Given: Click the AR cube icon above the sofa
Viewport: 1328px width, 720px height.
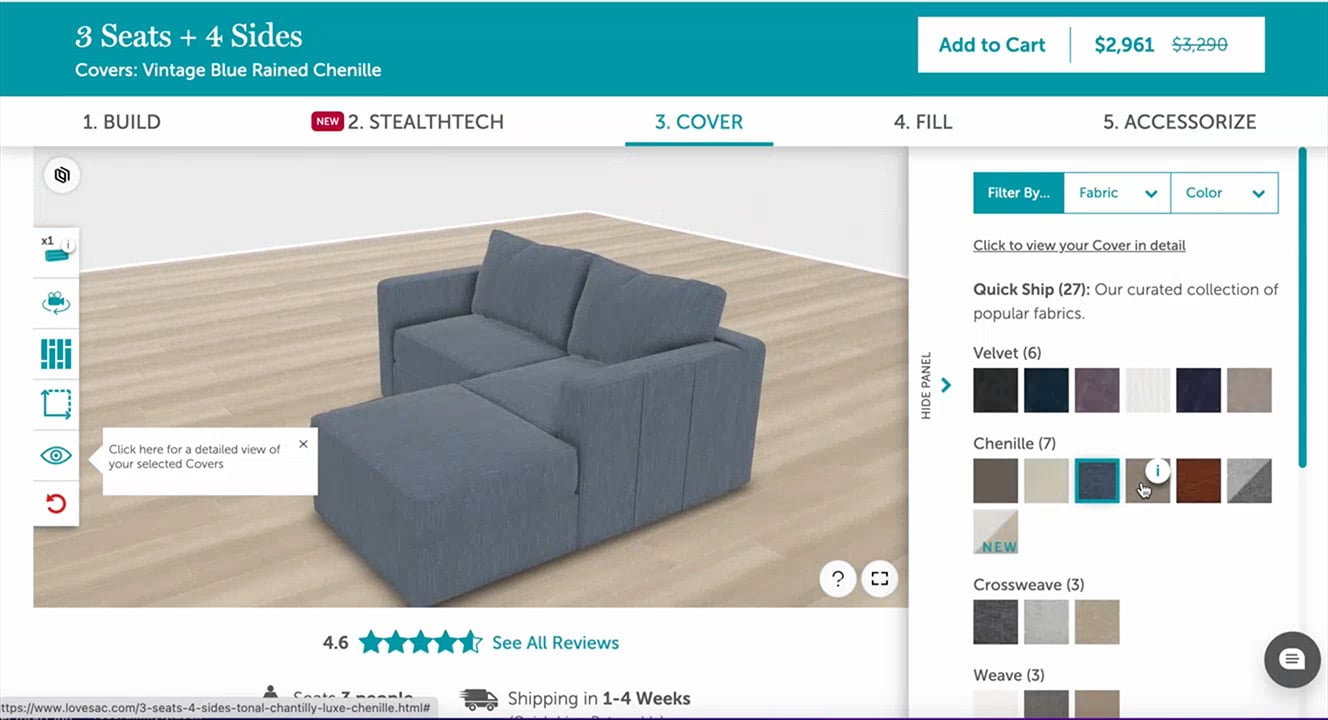Looking at the screenshot, I should tap(62, 175).
